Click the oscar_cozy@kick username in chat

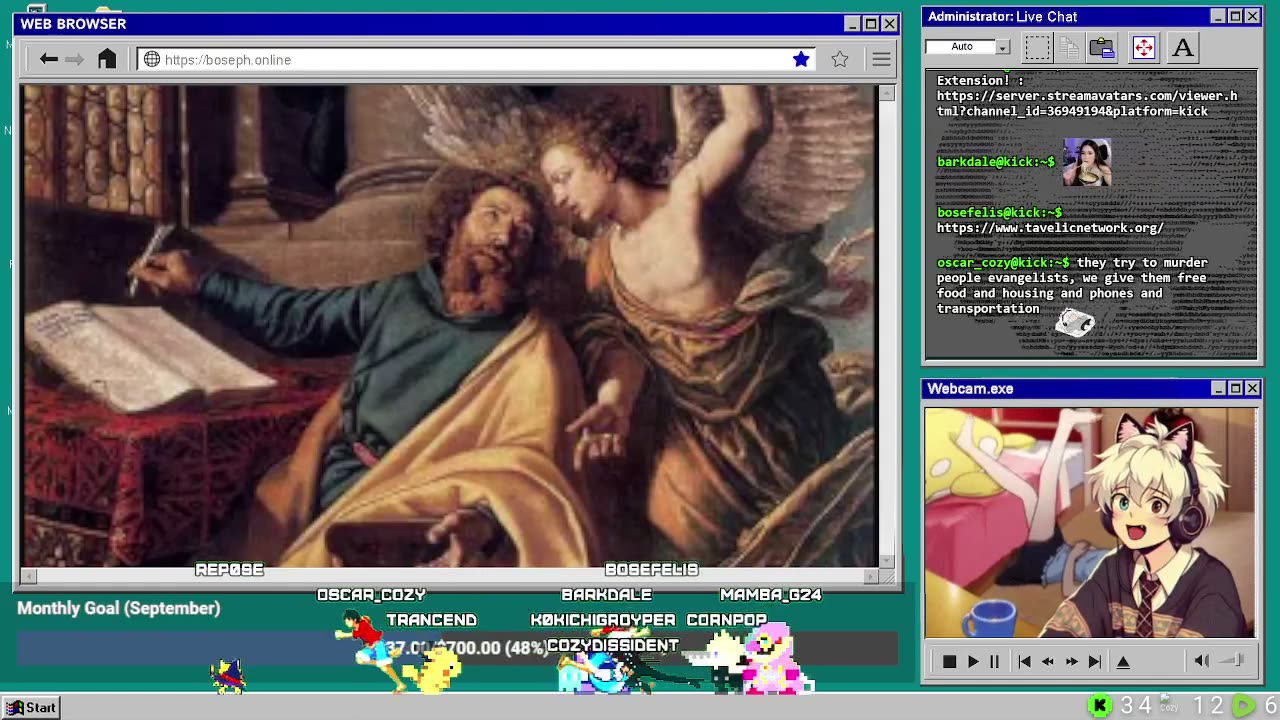[1003, 263]
